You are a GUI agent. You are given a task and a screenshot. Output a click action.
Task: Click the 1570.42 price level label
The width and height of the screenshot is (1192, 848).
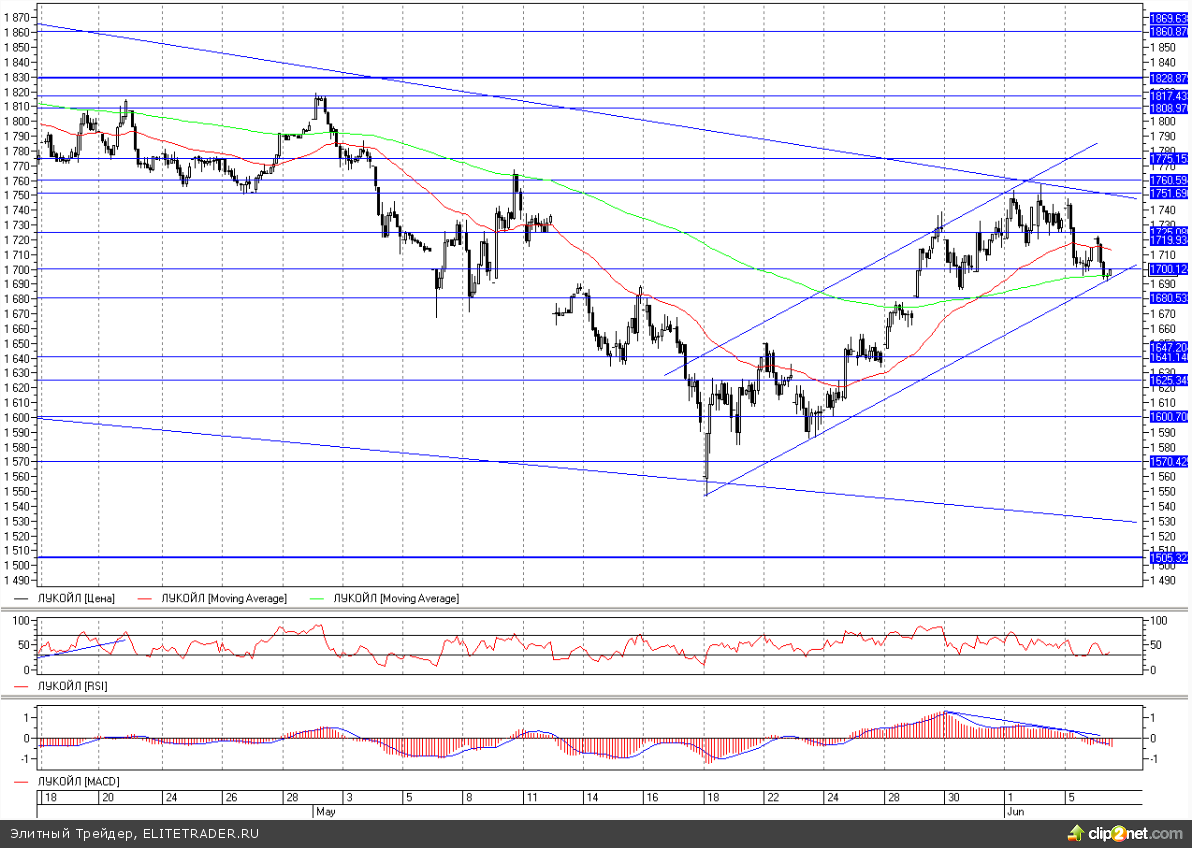1168,461
